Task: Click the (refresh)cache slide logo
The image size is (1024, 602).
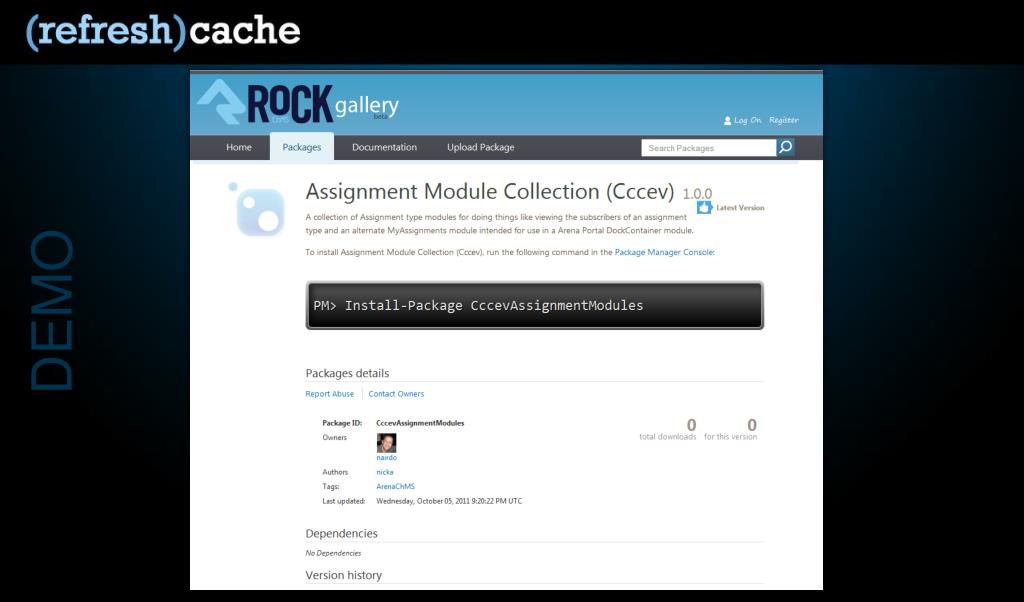Action: point(163,31)
